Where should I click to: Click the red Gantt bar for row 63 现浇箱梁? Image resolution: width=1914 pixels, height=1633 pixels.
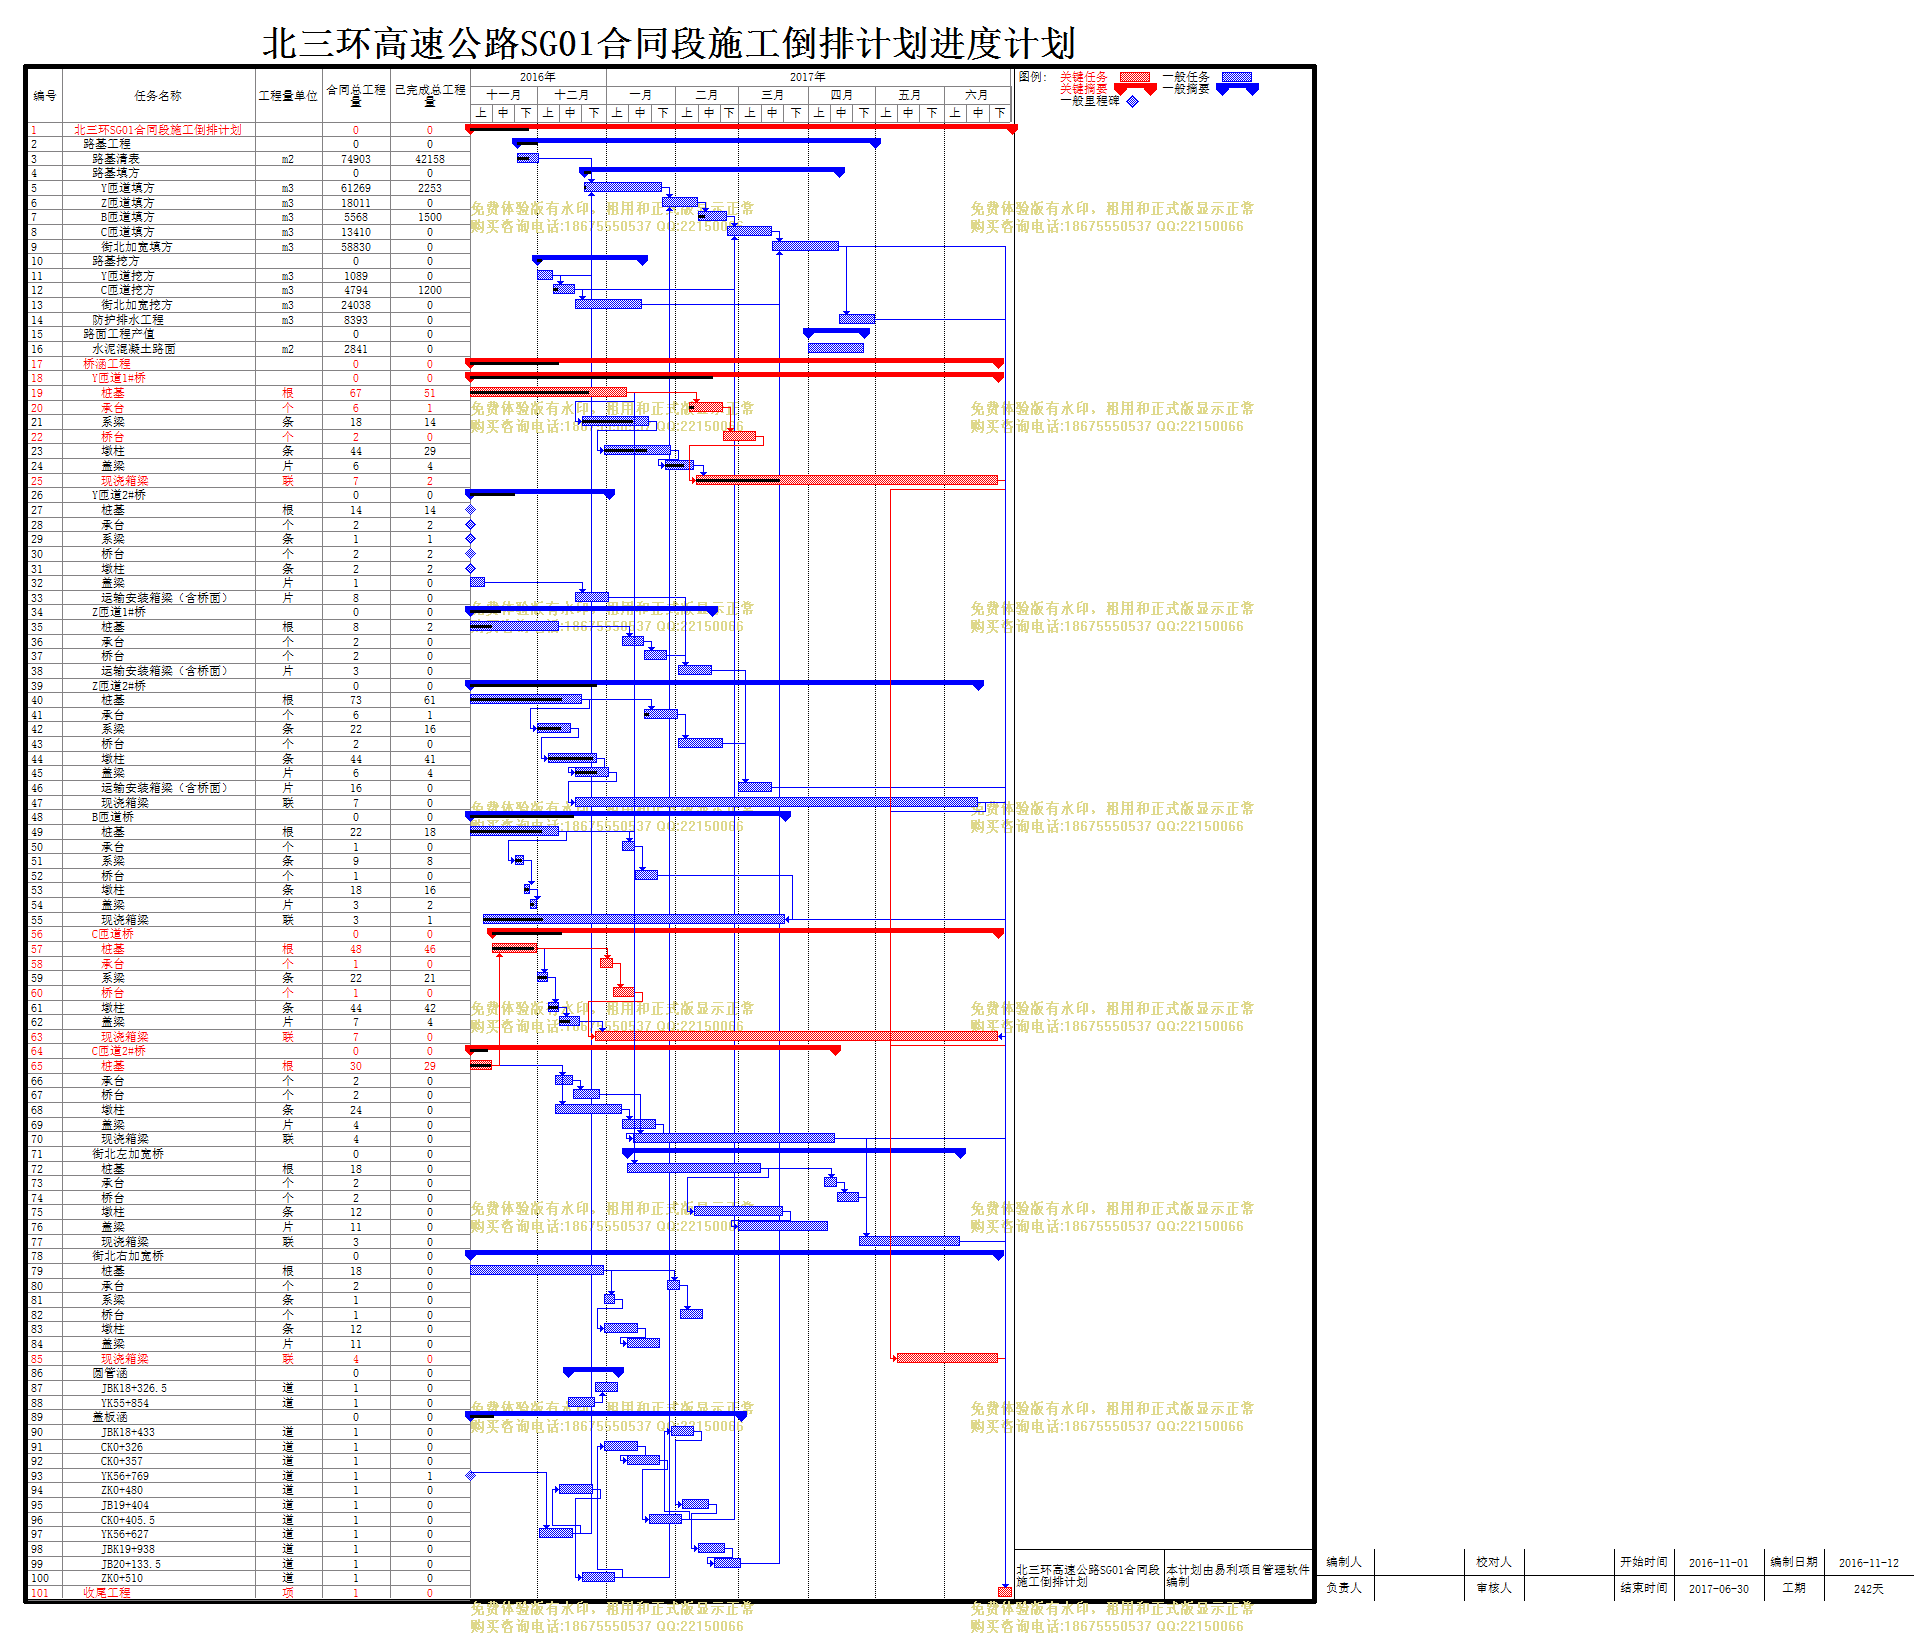pos(796,1037)
